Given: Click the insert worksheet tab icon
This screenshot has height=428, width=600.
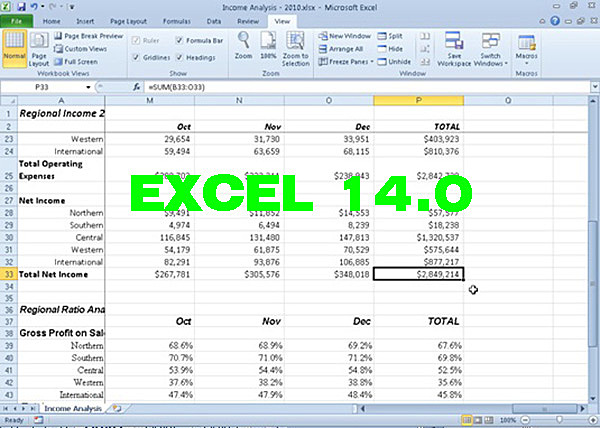Looking at the screenshot, I should [x=117, y=408].
